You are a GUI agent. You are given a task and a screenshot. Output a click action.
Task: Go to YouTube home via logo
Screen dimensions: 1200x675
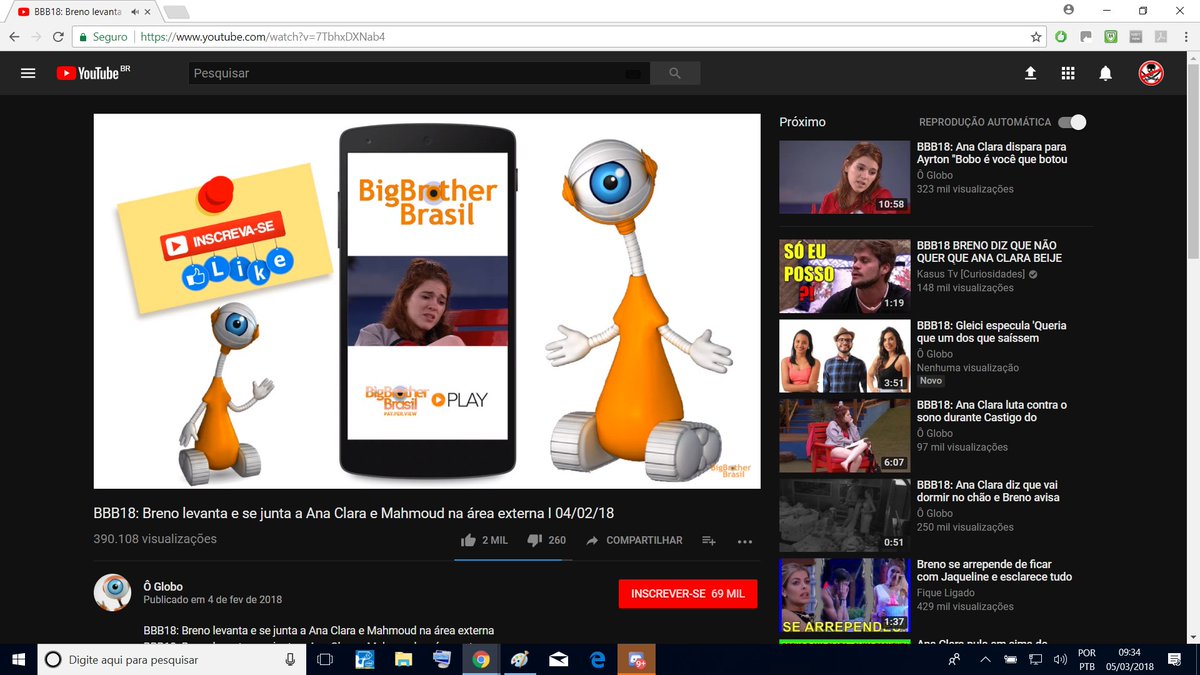point(93,73)
